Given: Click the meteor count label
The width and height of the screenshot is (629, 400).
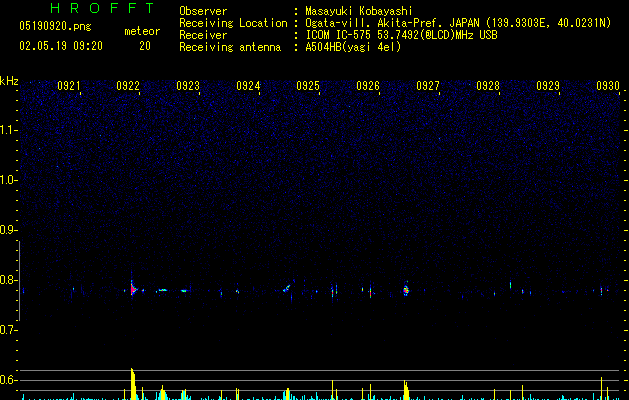Looking at the screenshot, I should (x=142, y=31).
